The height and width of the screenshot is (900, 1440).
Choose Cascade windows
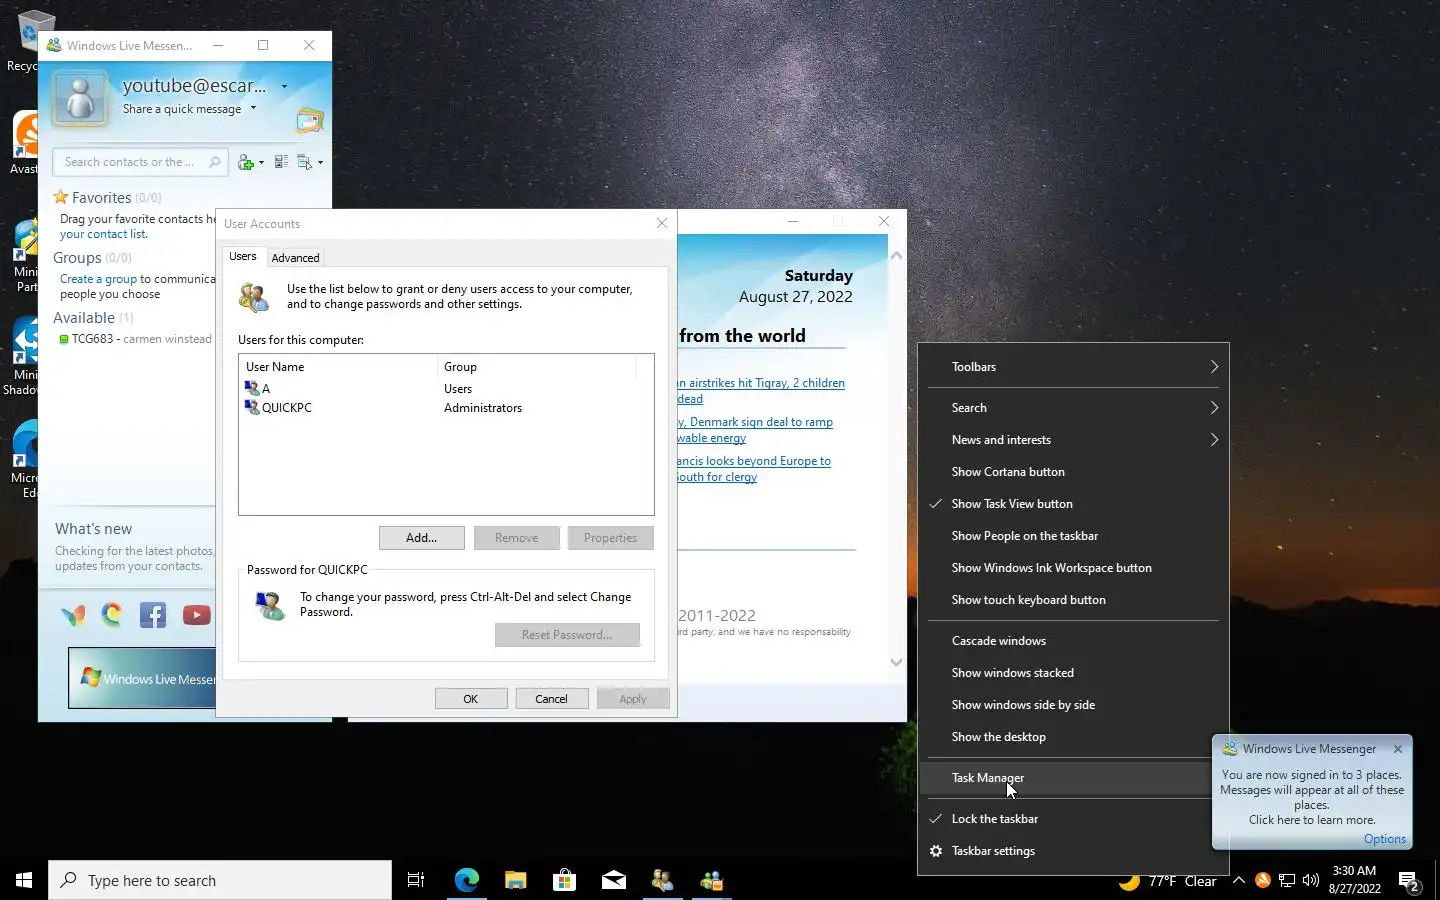[x=1073, y=641]
